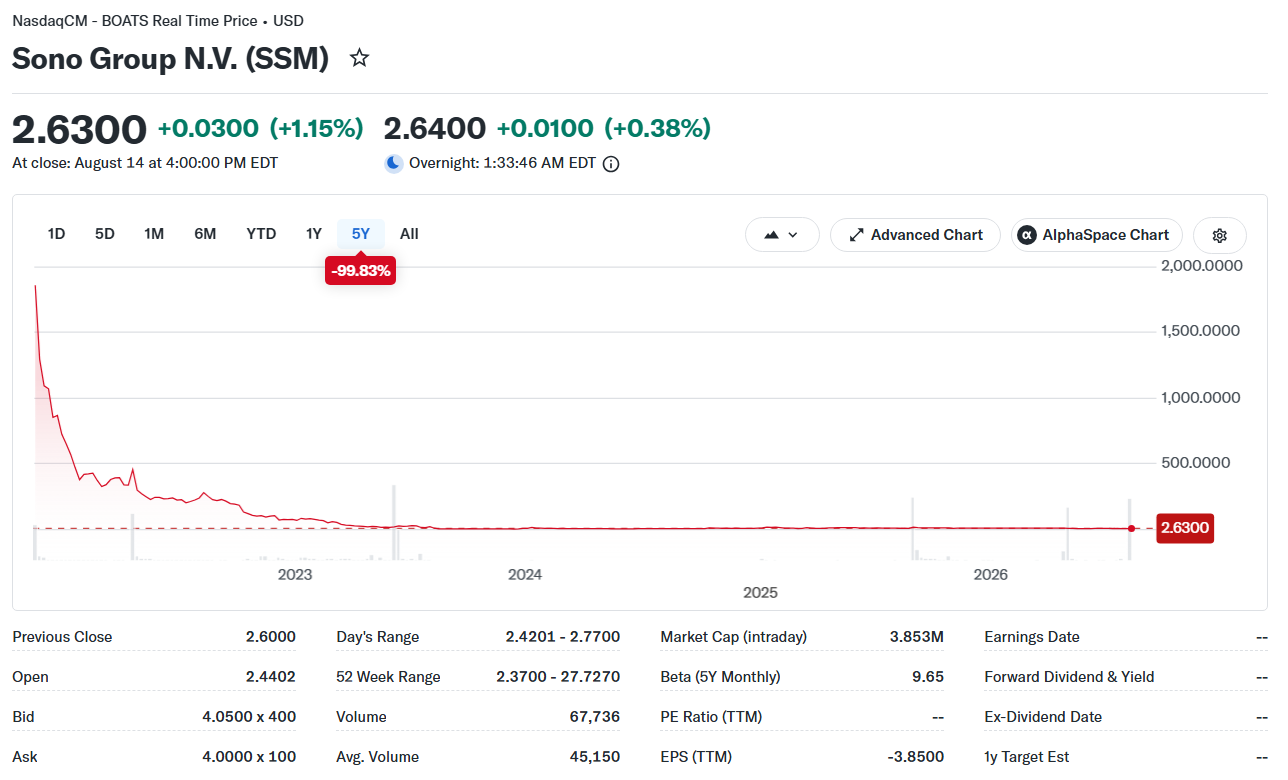Click the 52 Week Range value
This screenshot has height=780, width=1288.
tap(558, 677)
